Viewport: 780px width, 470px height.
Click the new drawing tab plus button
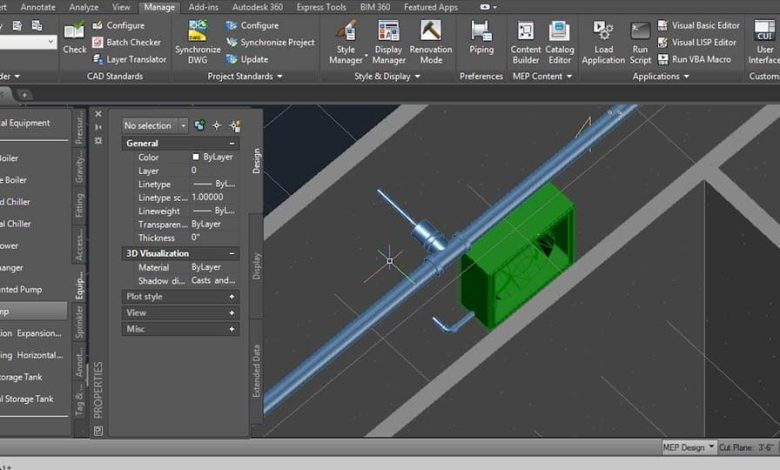[24, 94]
